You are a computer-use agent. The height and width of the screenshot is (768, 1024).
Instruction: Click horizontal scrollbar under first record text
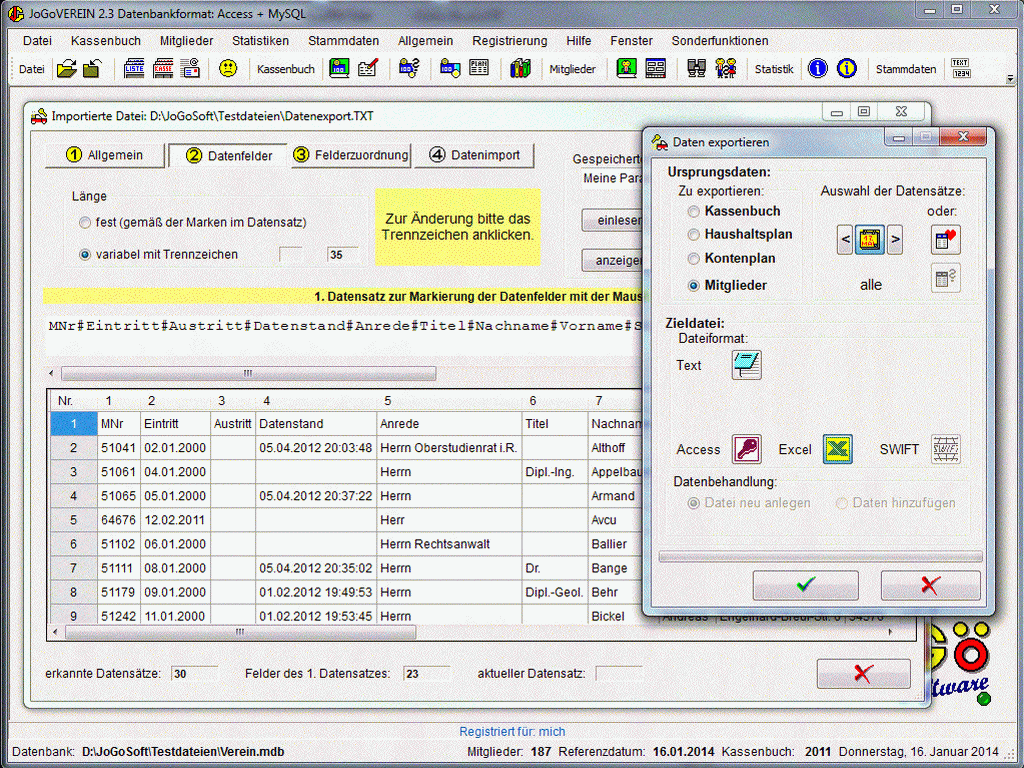click(248, 374)
